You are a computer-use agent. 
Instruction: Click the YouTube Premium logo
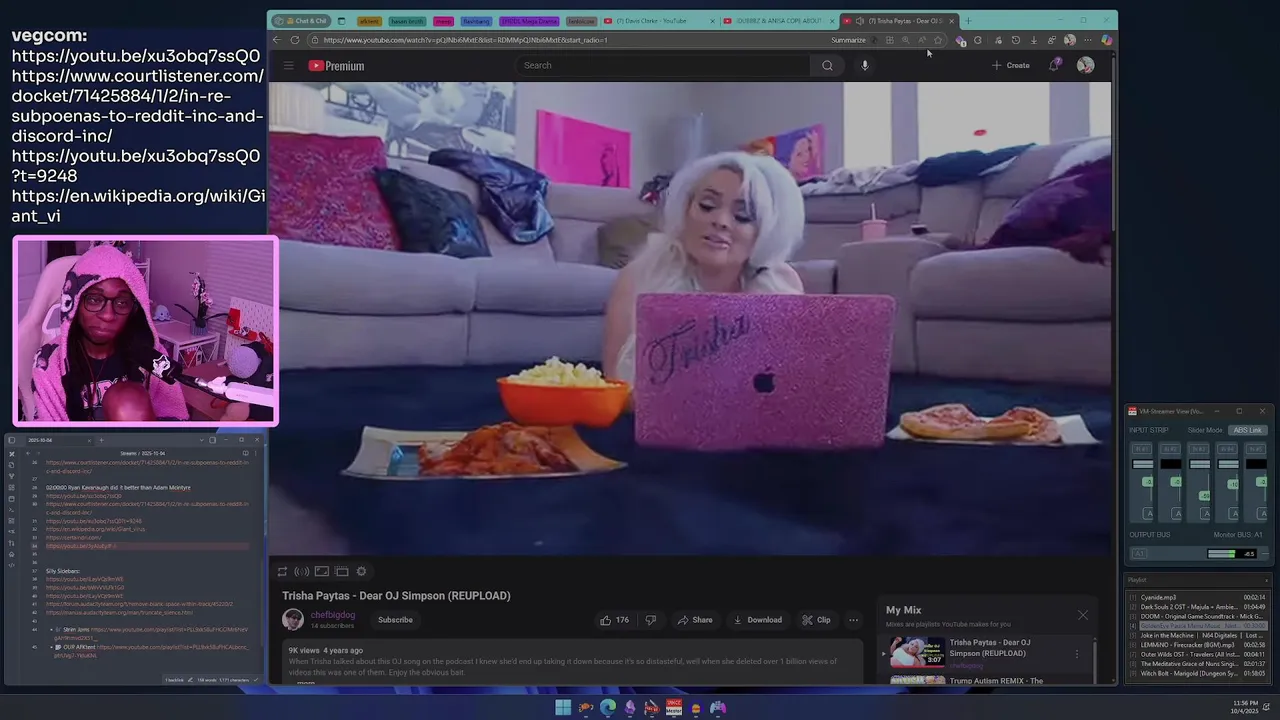tap(336, 66)
